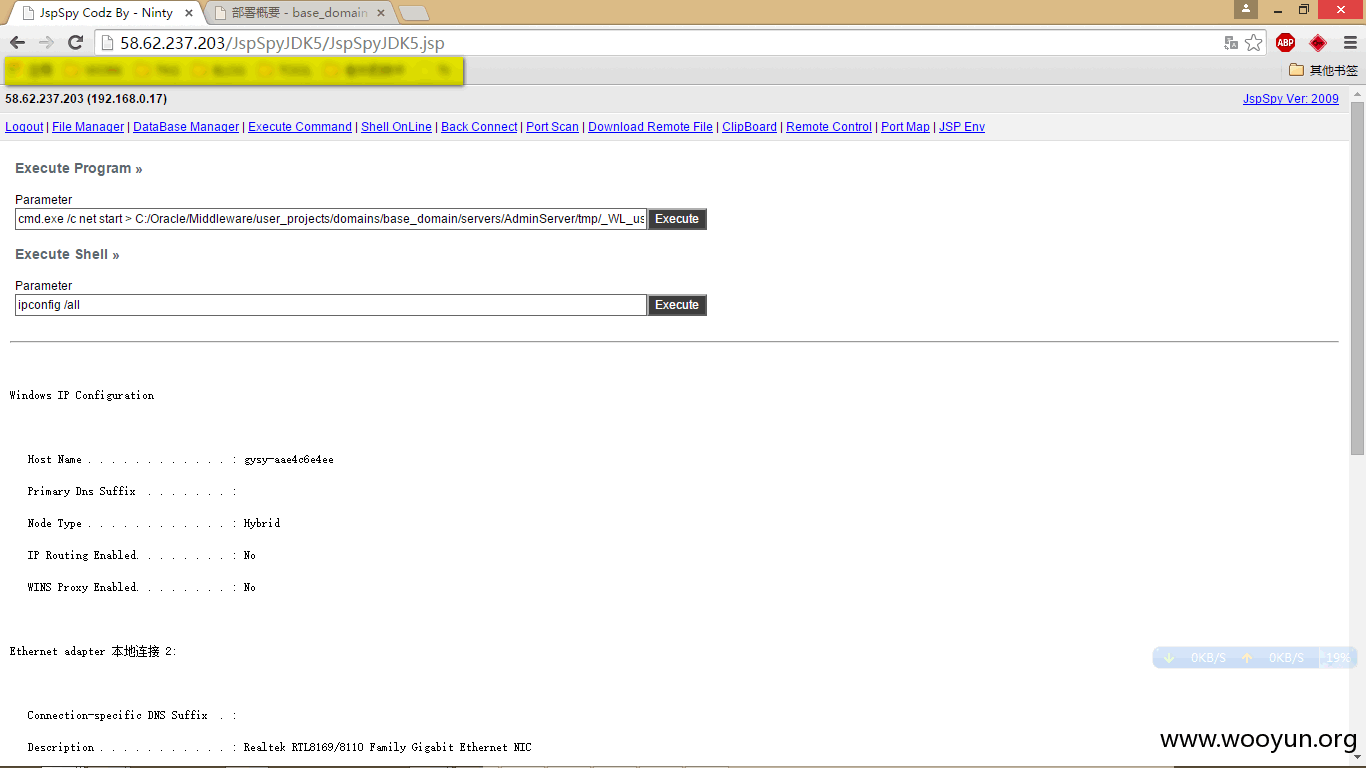Open the translate page icon

[1231, 43]
